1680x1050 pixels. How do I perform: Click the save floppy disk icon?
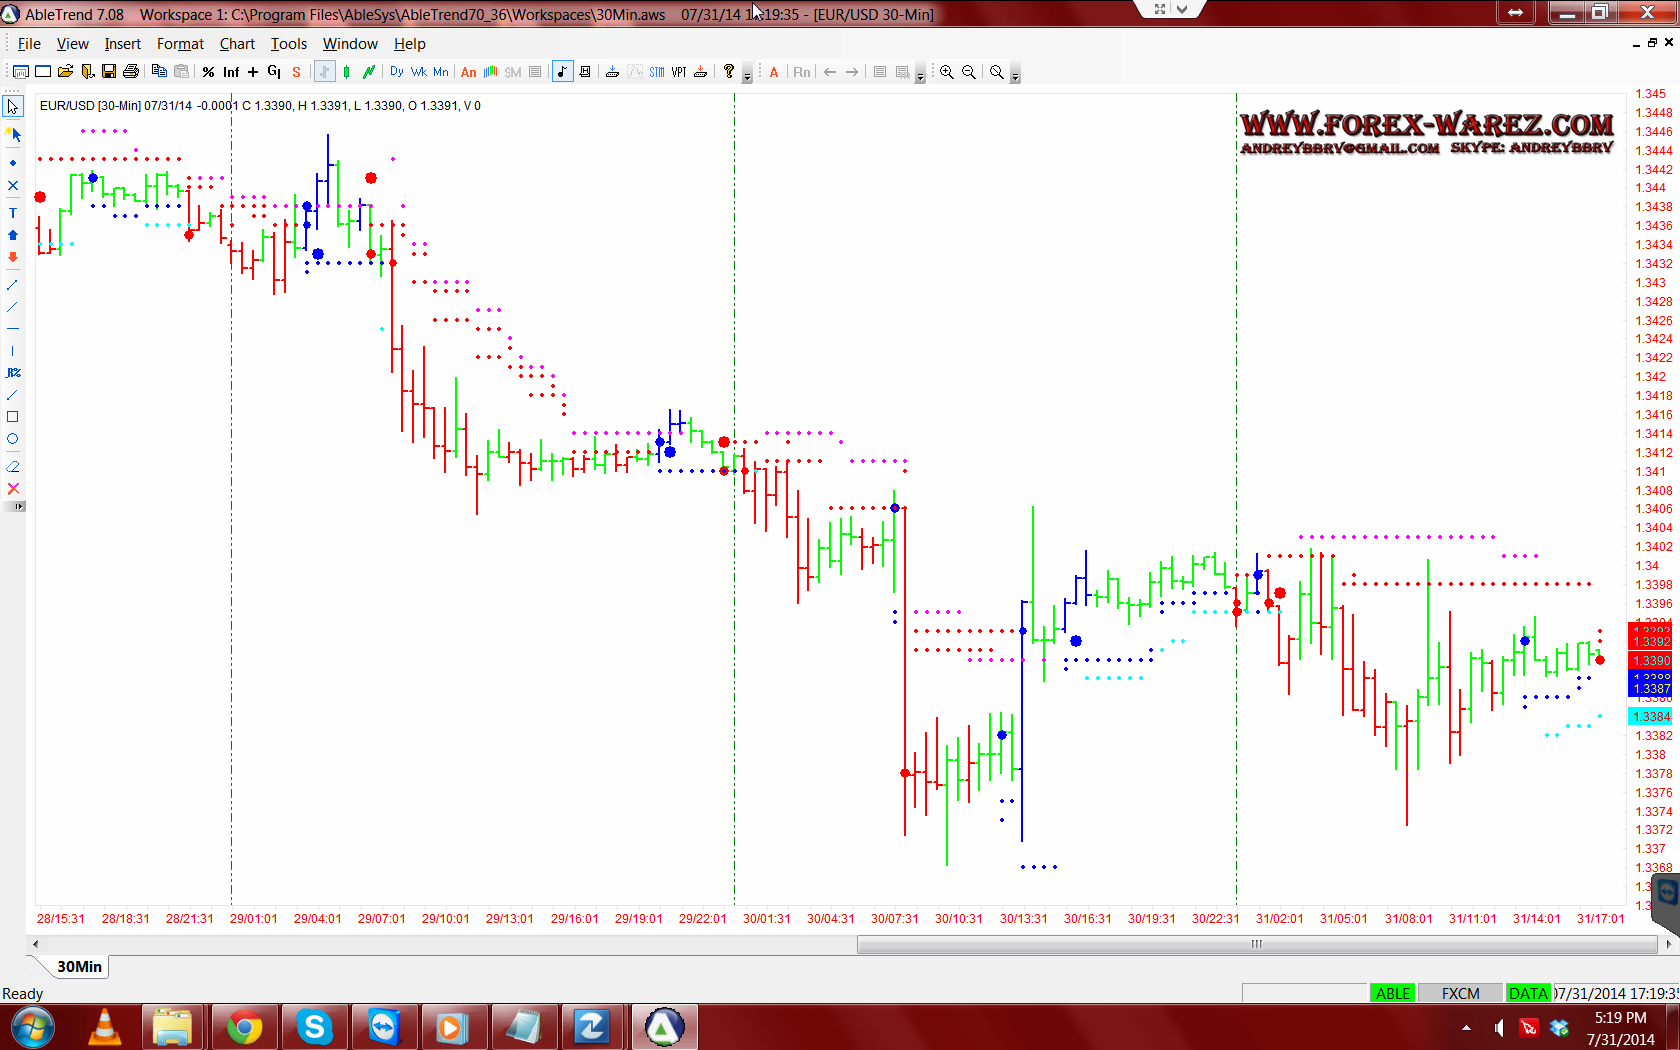click(109, 72)
